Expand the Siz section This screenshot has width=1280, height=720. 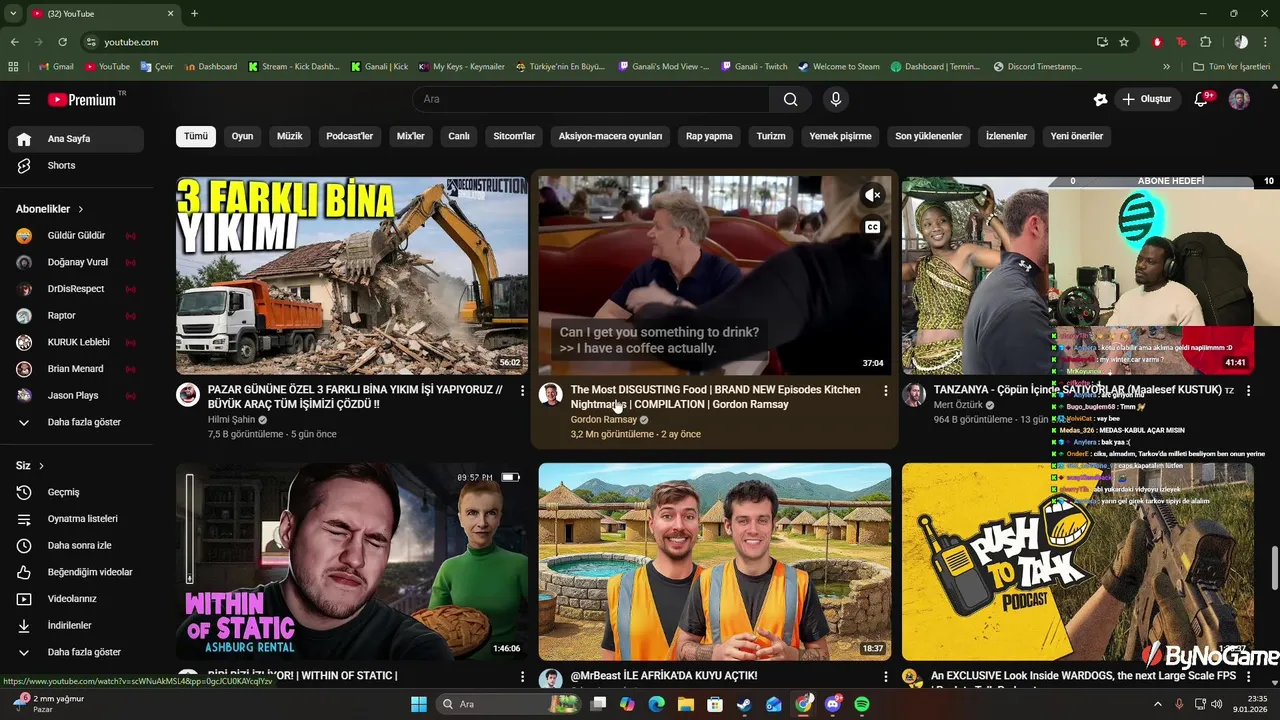tap(30, 466)
